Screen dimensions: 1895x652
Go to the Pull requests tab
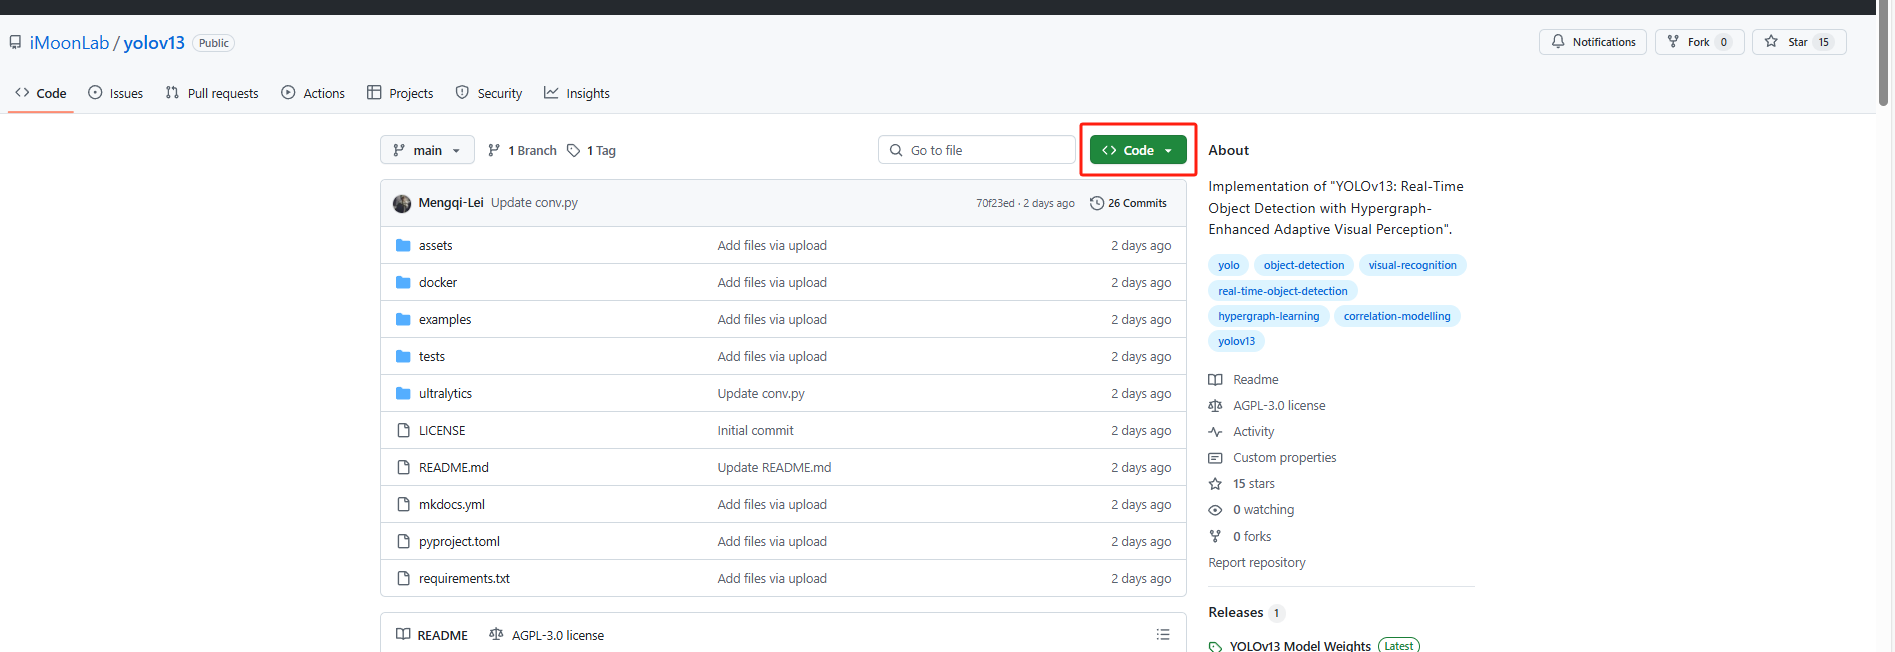(x=212, y=93)
